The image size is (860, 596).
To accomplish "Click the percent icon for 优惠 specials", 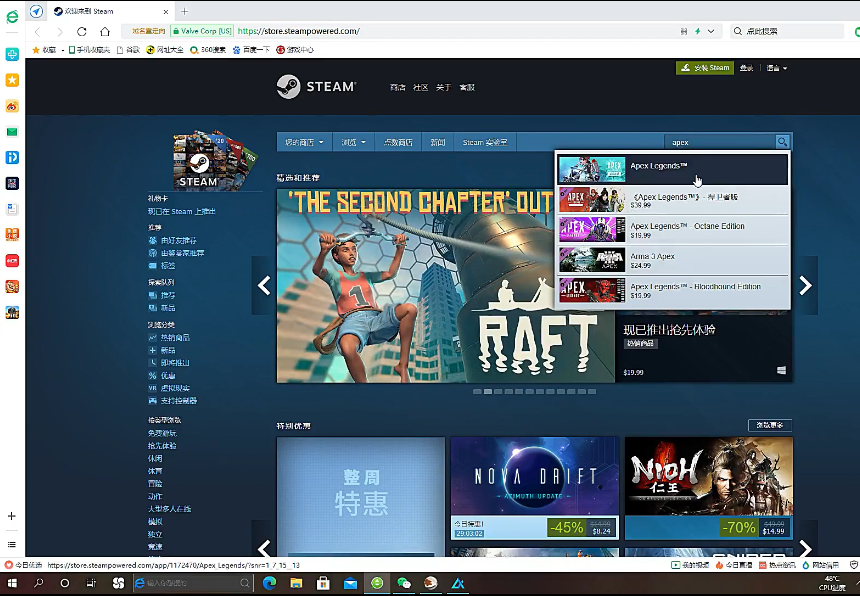I will pyautogui.click(x=153, y=376).
